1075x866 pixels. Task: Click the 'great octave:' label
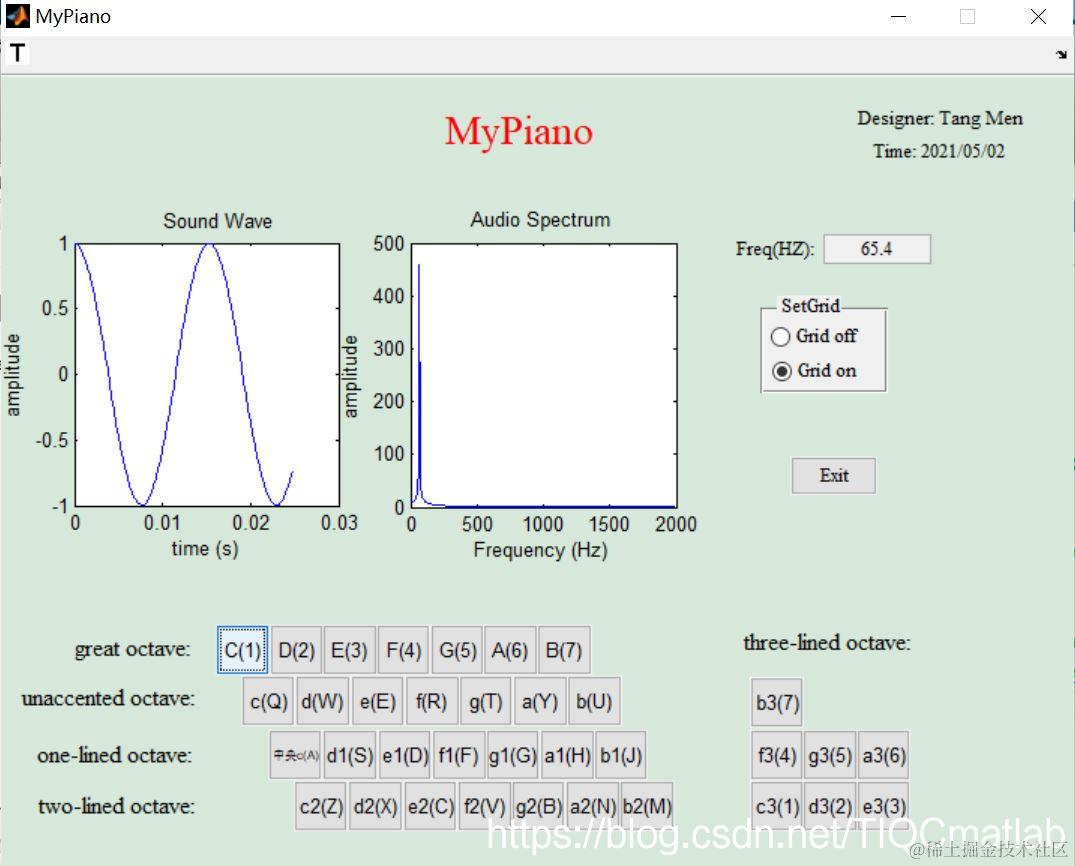[132, 649]
